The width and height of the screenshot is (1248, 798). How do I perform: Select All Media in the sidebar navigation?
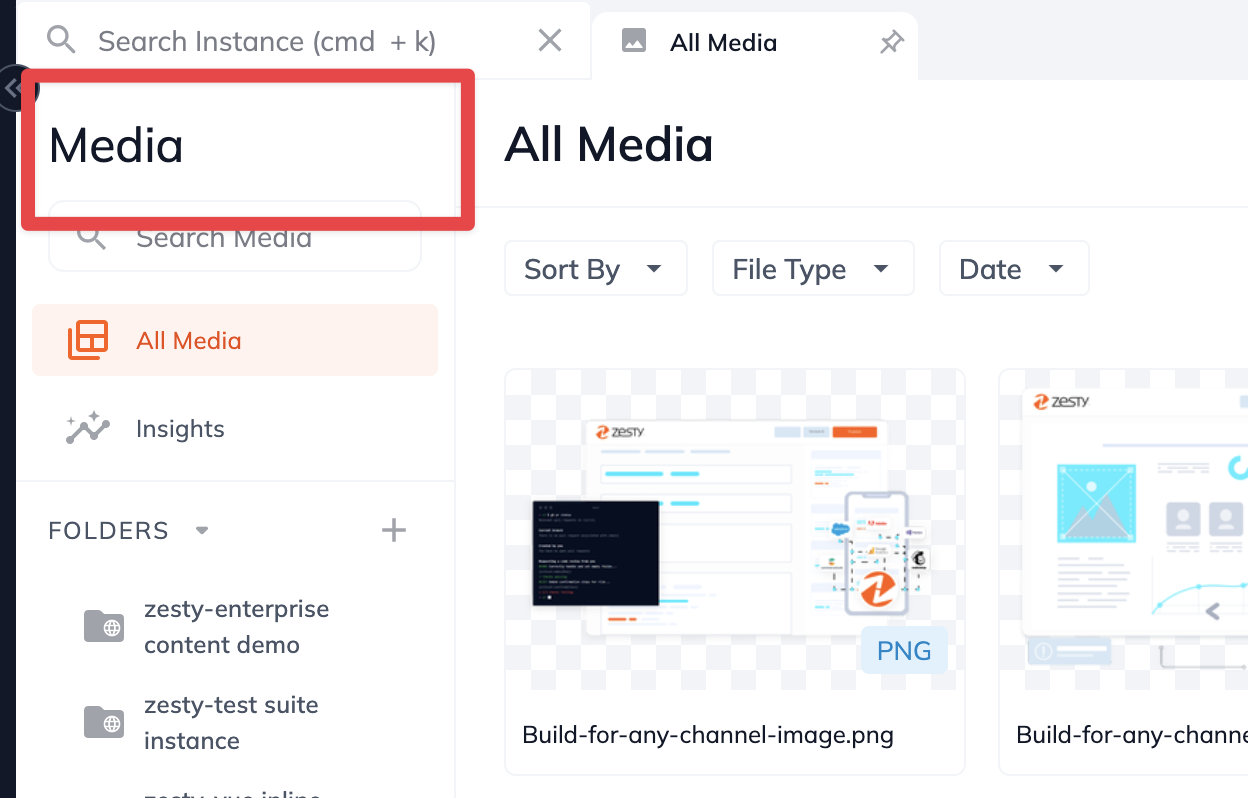click(x=186, y=340)
